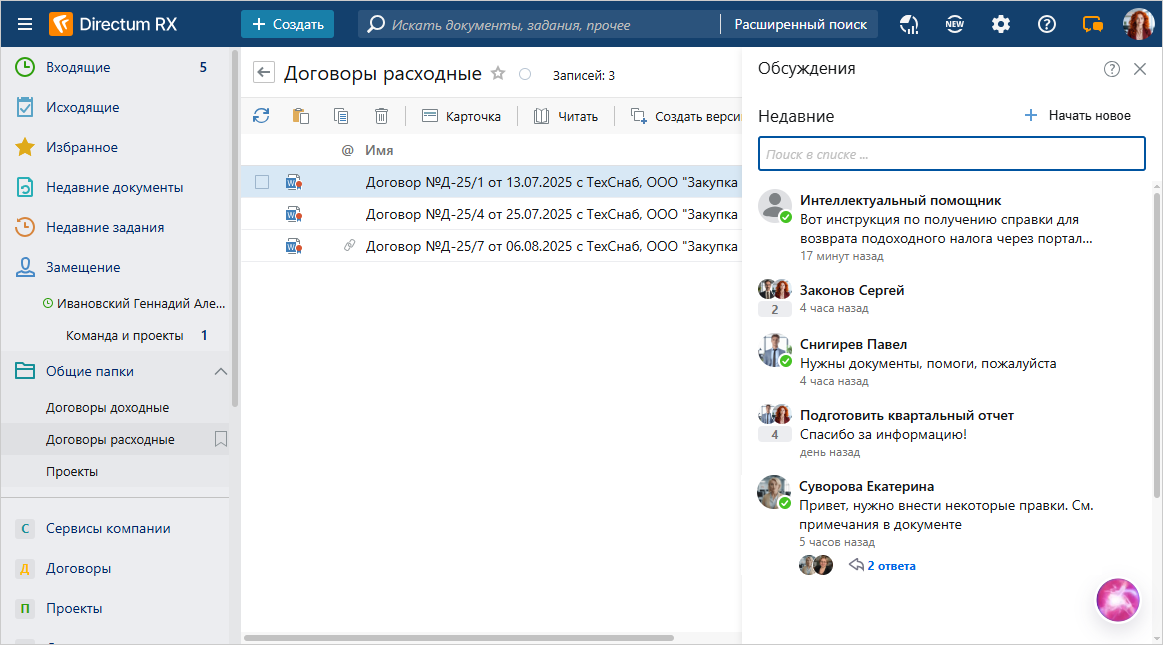Open user profile avatar menu
This screenshot has height=645, width=1163.
click(1138, 24)
